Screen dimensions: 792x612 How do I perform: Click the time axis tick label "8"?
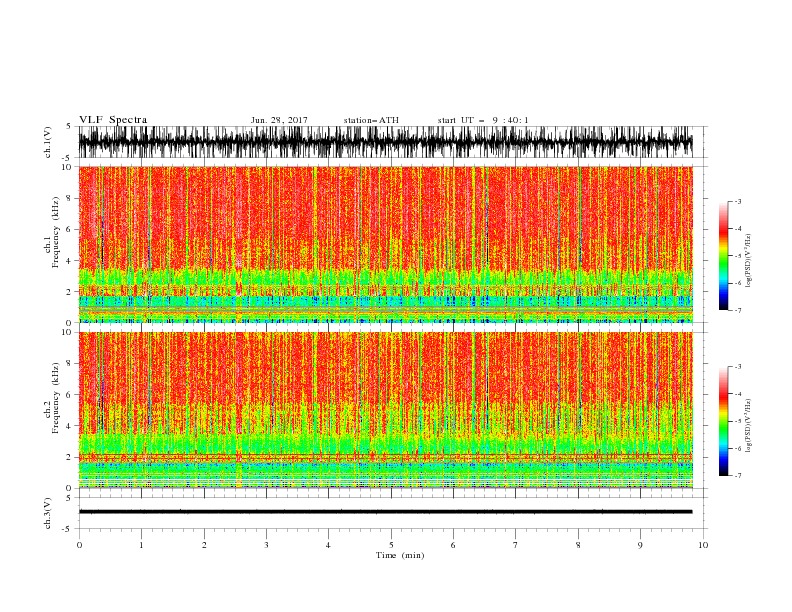(578, 545)
